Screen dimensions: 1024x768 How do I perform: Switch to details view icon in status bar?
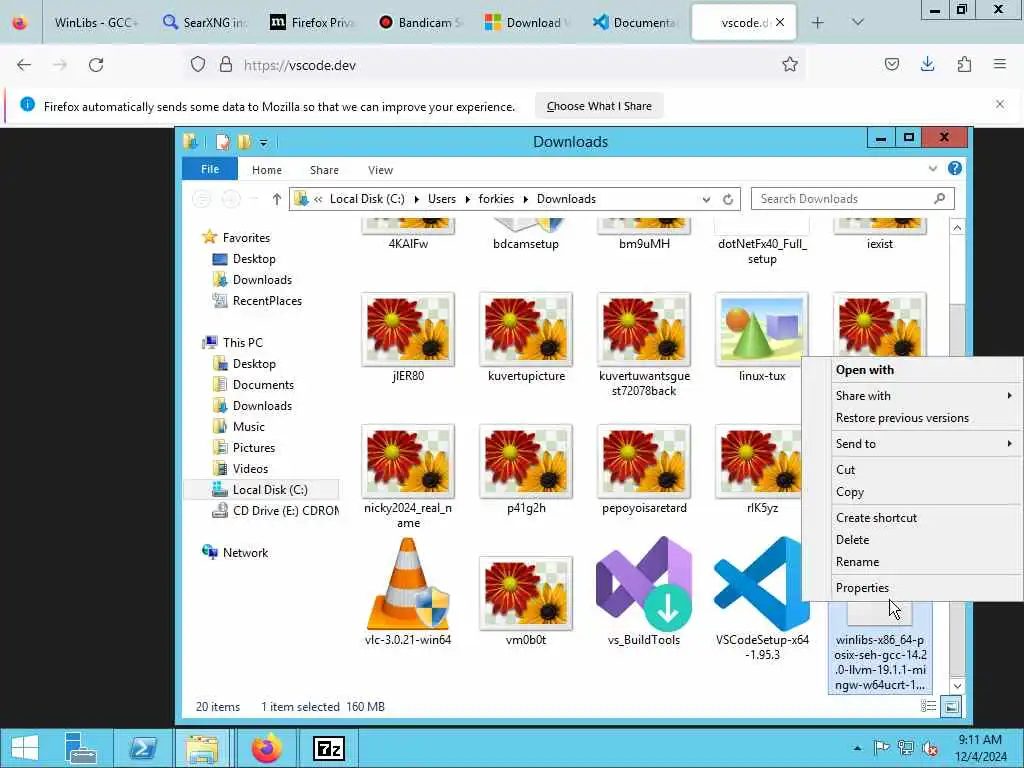pyautogui.click(x=928, y=706)
